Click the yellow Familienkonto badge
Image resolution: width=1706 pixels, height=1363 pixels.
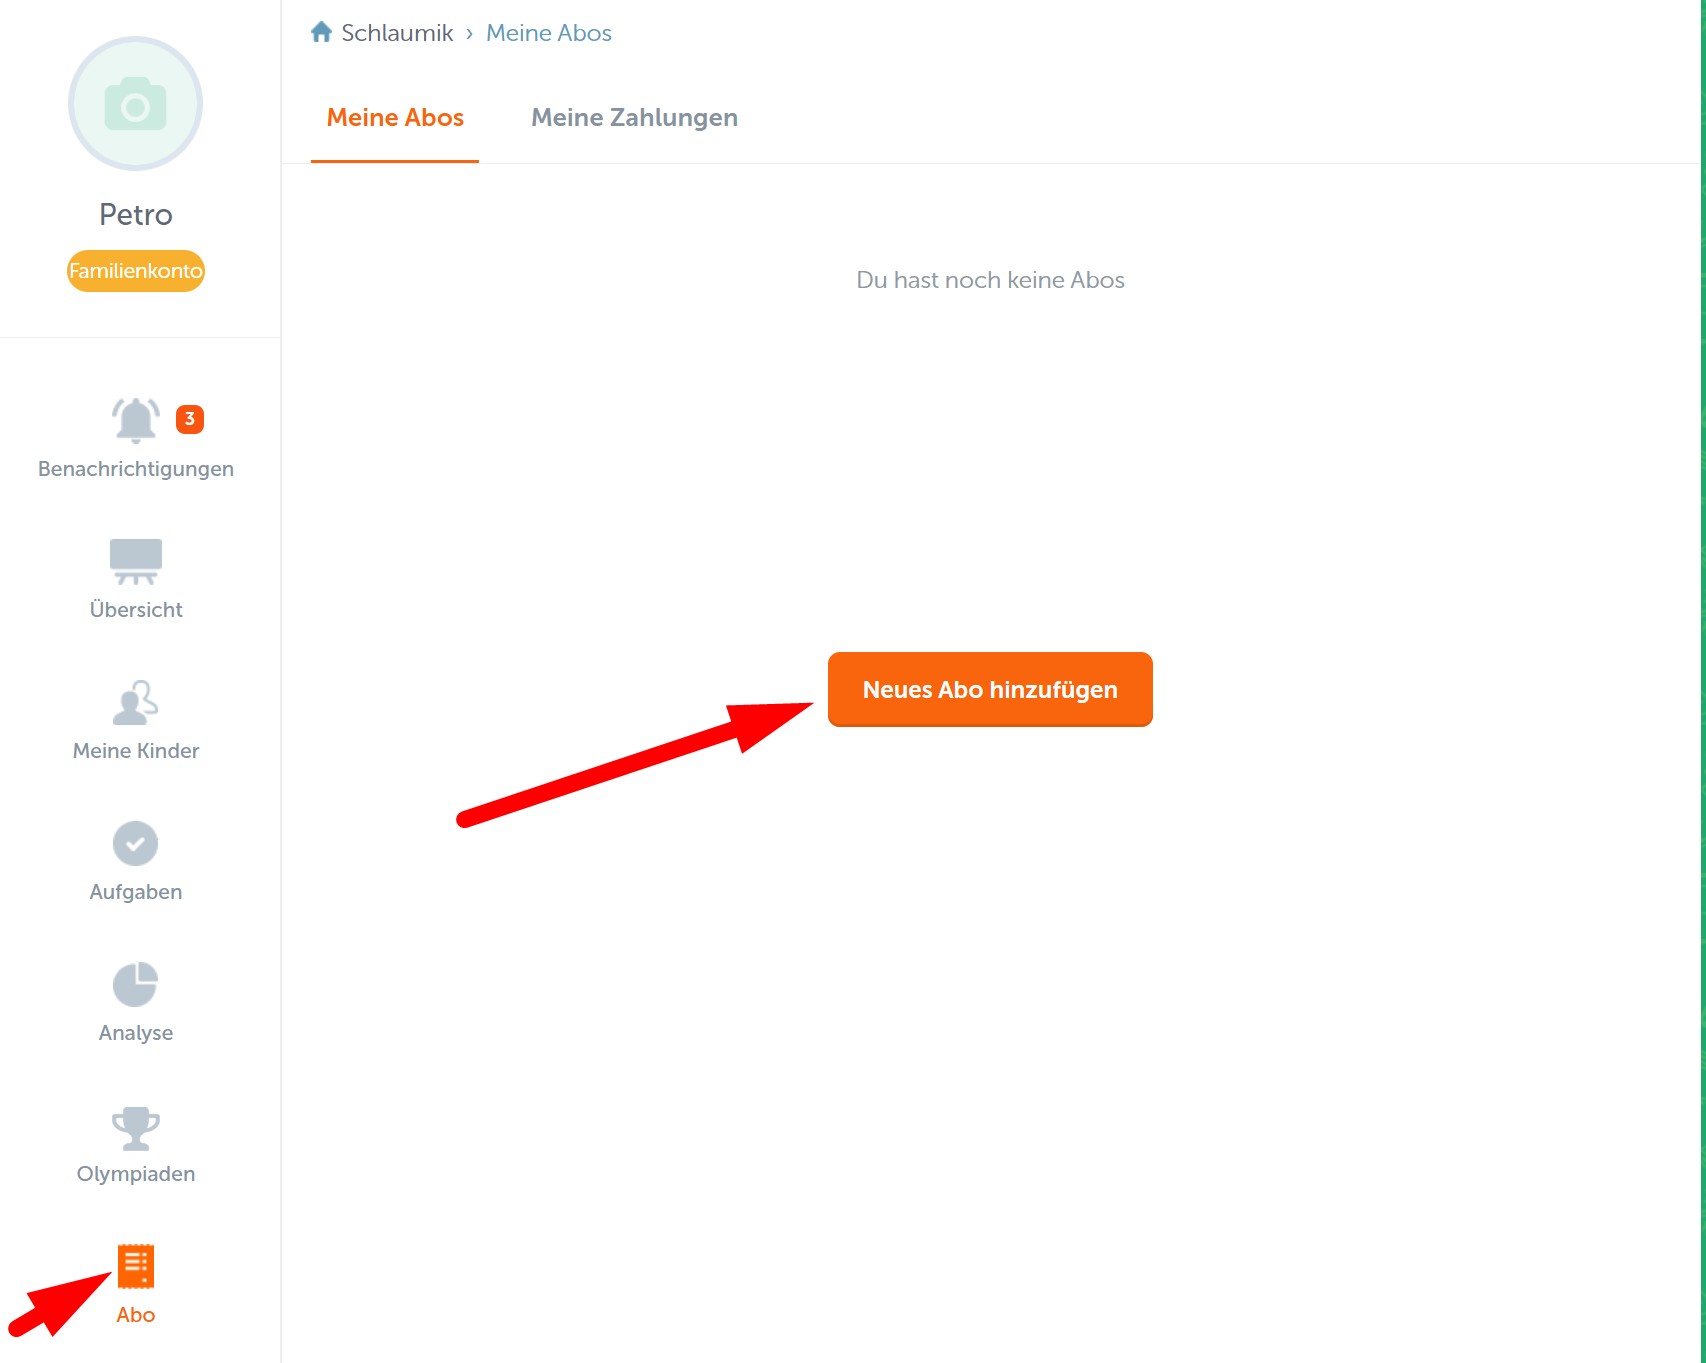[135, 271]
